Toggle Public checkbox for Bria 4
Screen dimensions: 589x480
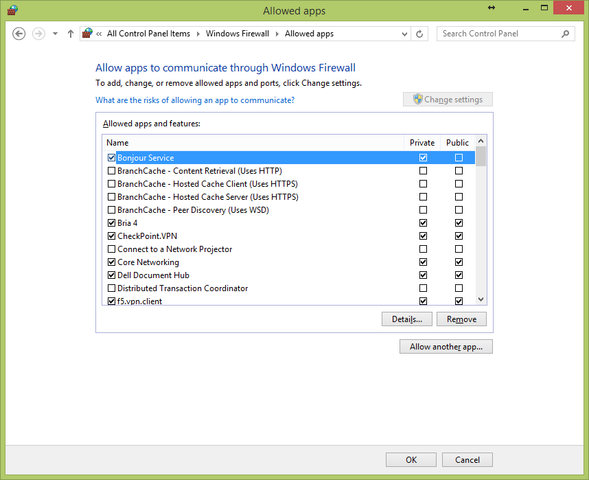click(459, 223)
